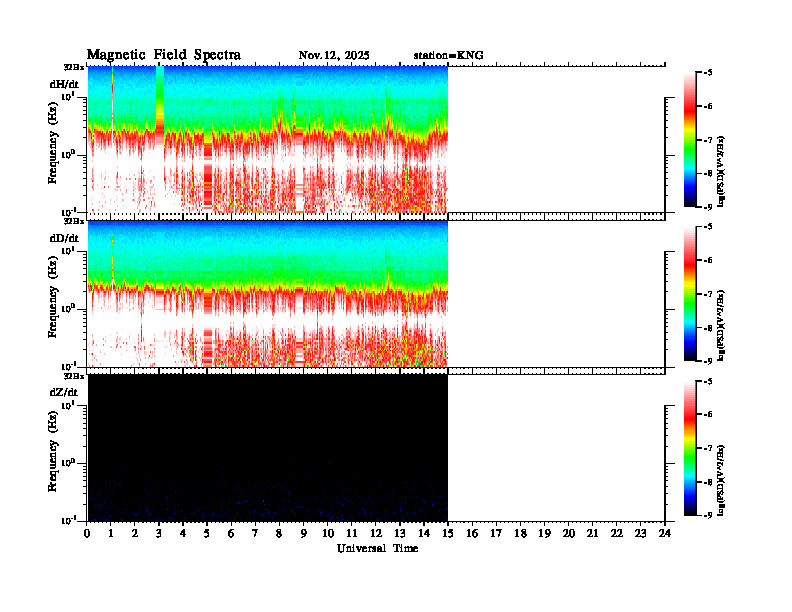The image size is (792, 612).
Task: Click the "-6" tick on the dD/dt colorbar
Action: pos(708,260)
